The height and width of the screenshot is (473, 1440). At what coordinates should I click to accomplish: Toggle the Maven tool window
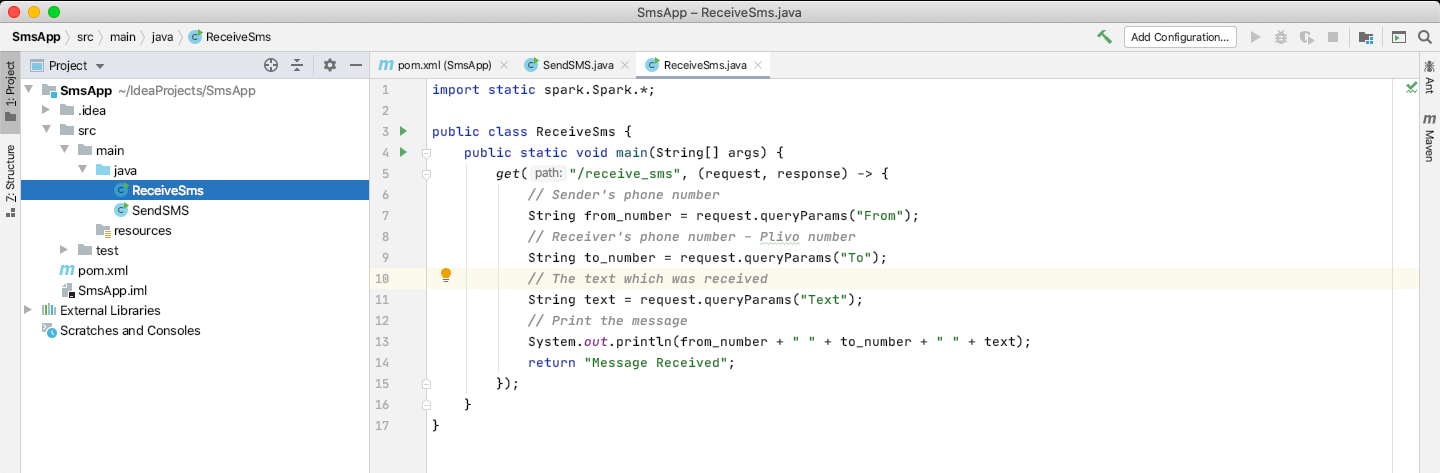pos(1429,137)
